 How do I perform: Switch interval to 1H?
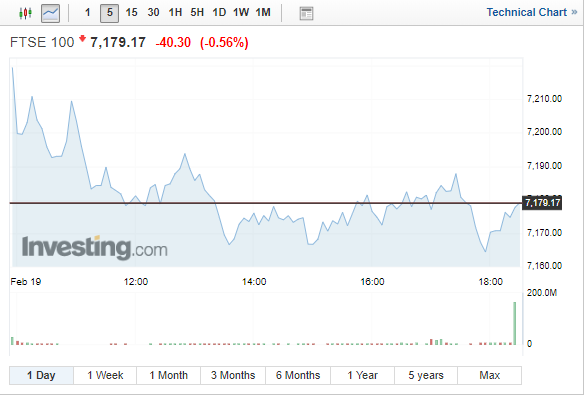[x=175, y=13]
